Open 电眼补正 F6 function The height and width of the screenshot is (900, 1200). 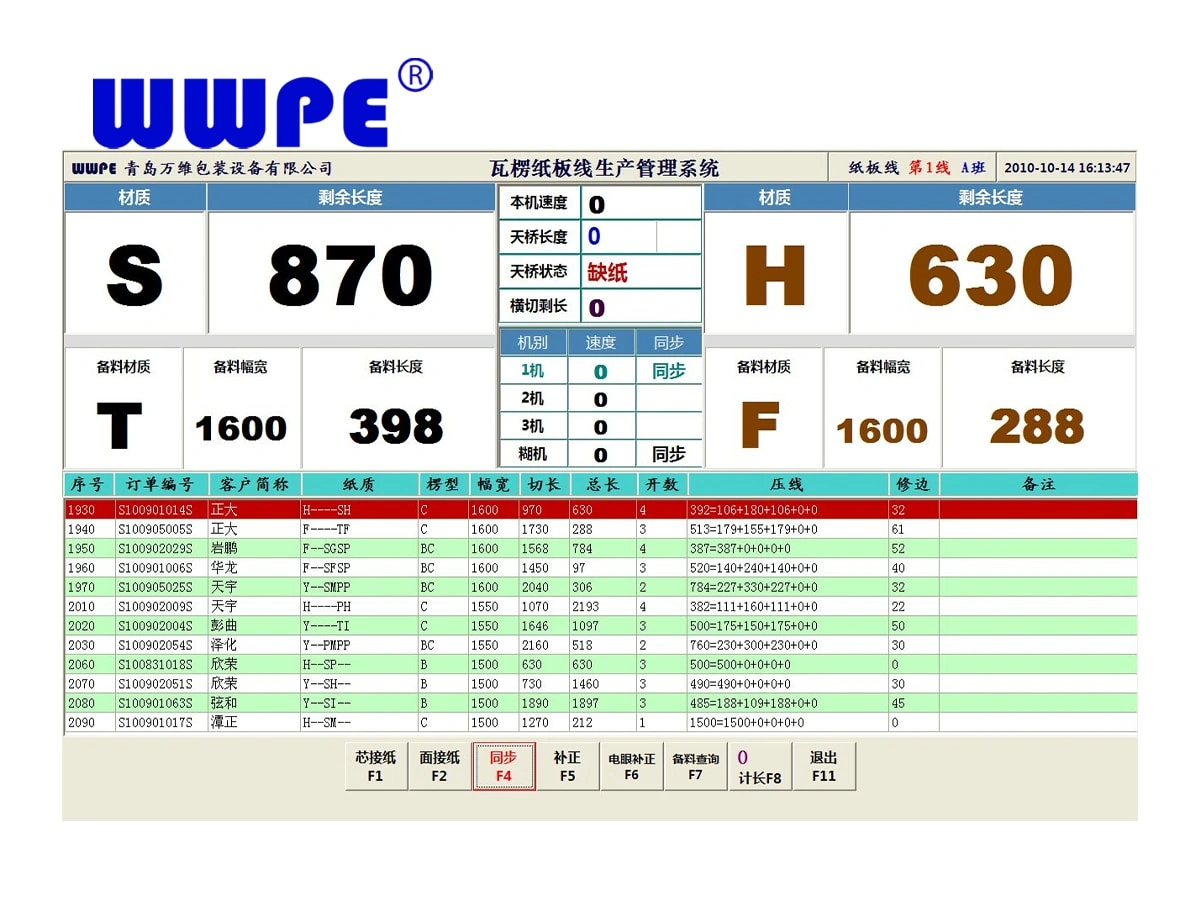[x=631, y=766]
